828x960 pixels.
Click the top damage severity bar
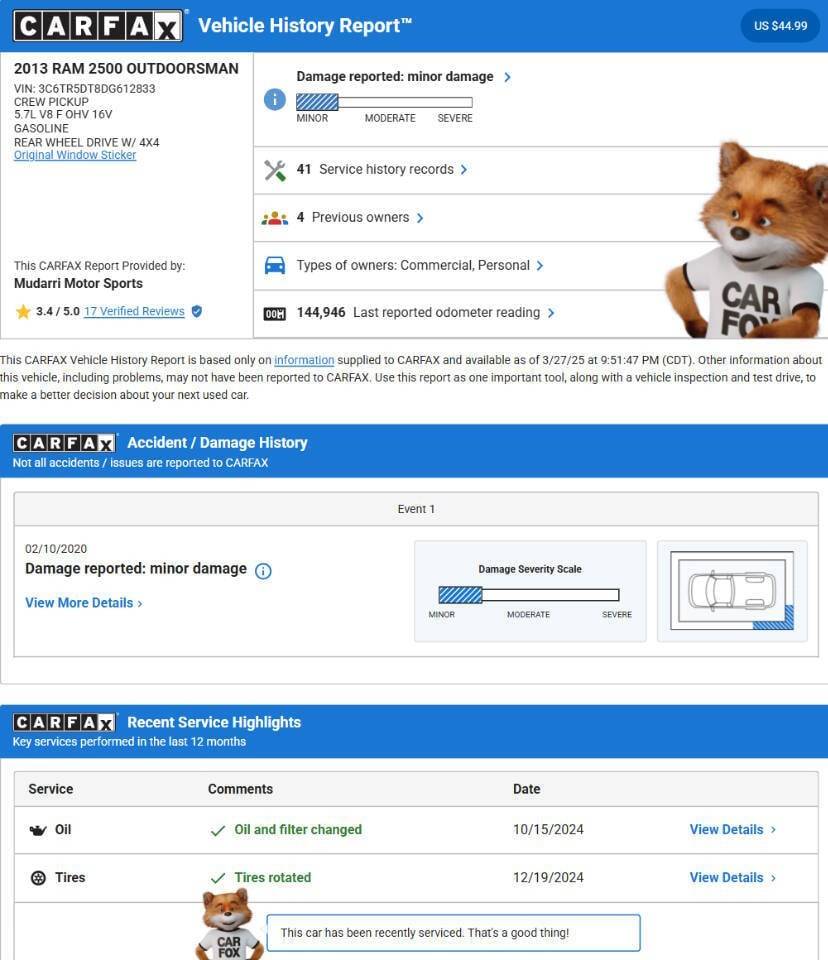click(384, 102)
